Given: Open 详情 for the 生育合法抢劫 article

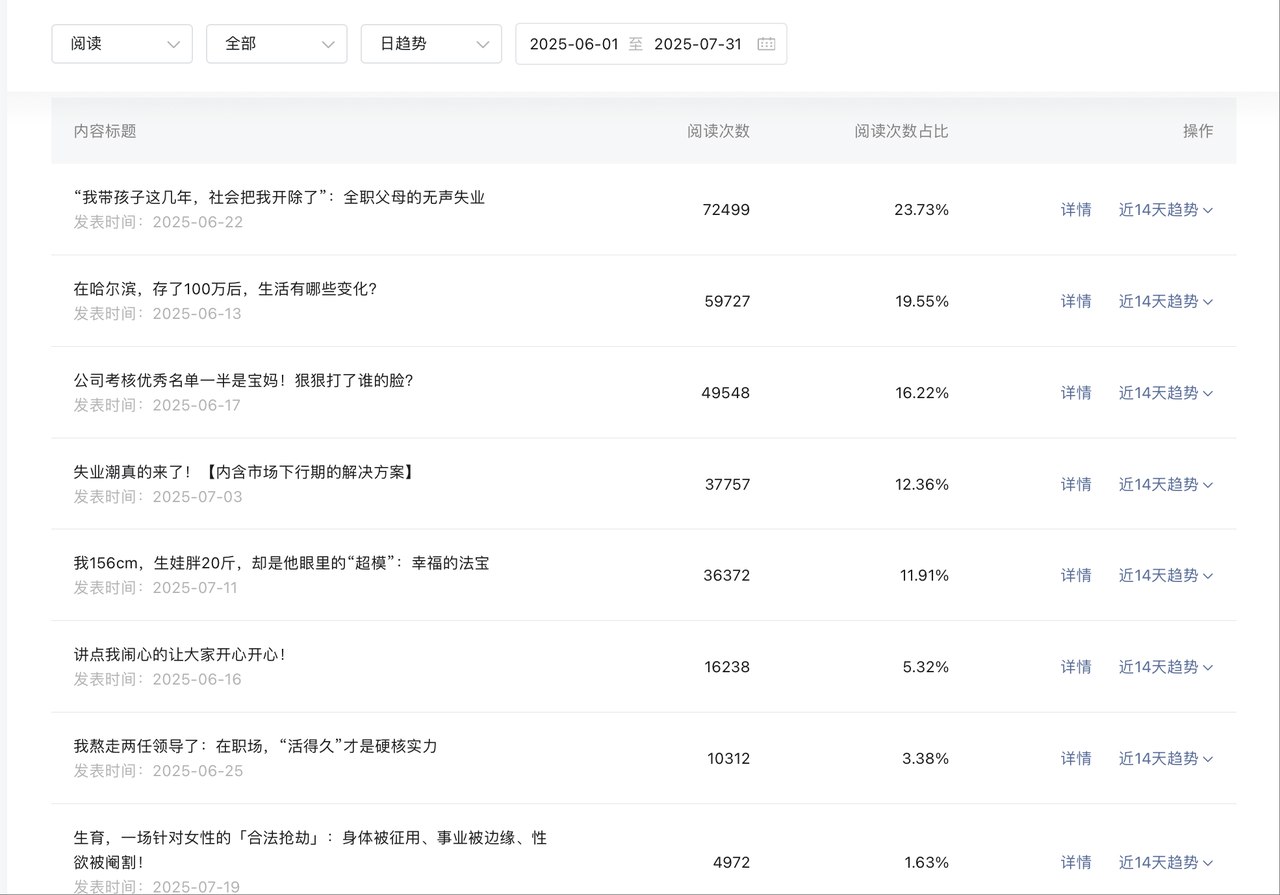Looking at the screenshot, I should (x=1076, y=862).
